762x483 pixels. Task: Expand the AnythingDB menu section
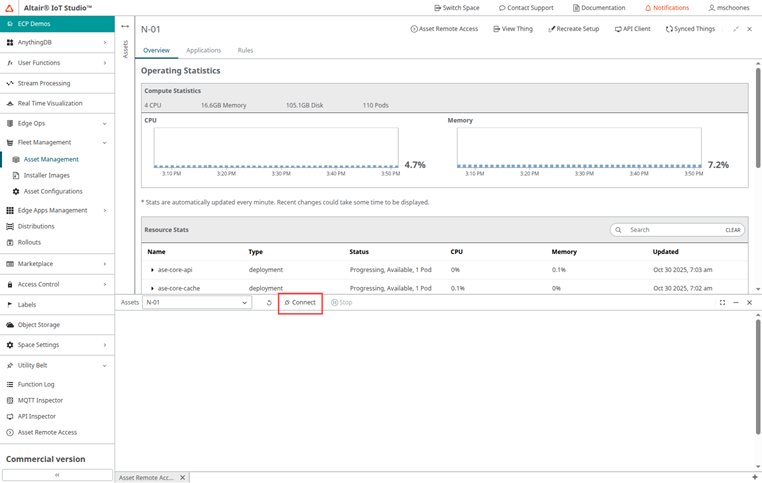click(x=104, y=42)
